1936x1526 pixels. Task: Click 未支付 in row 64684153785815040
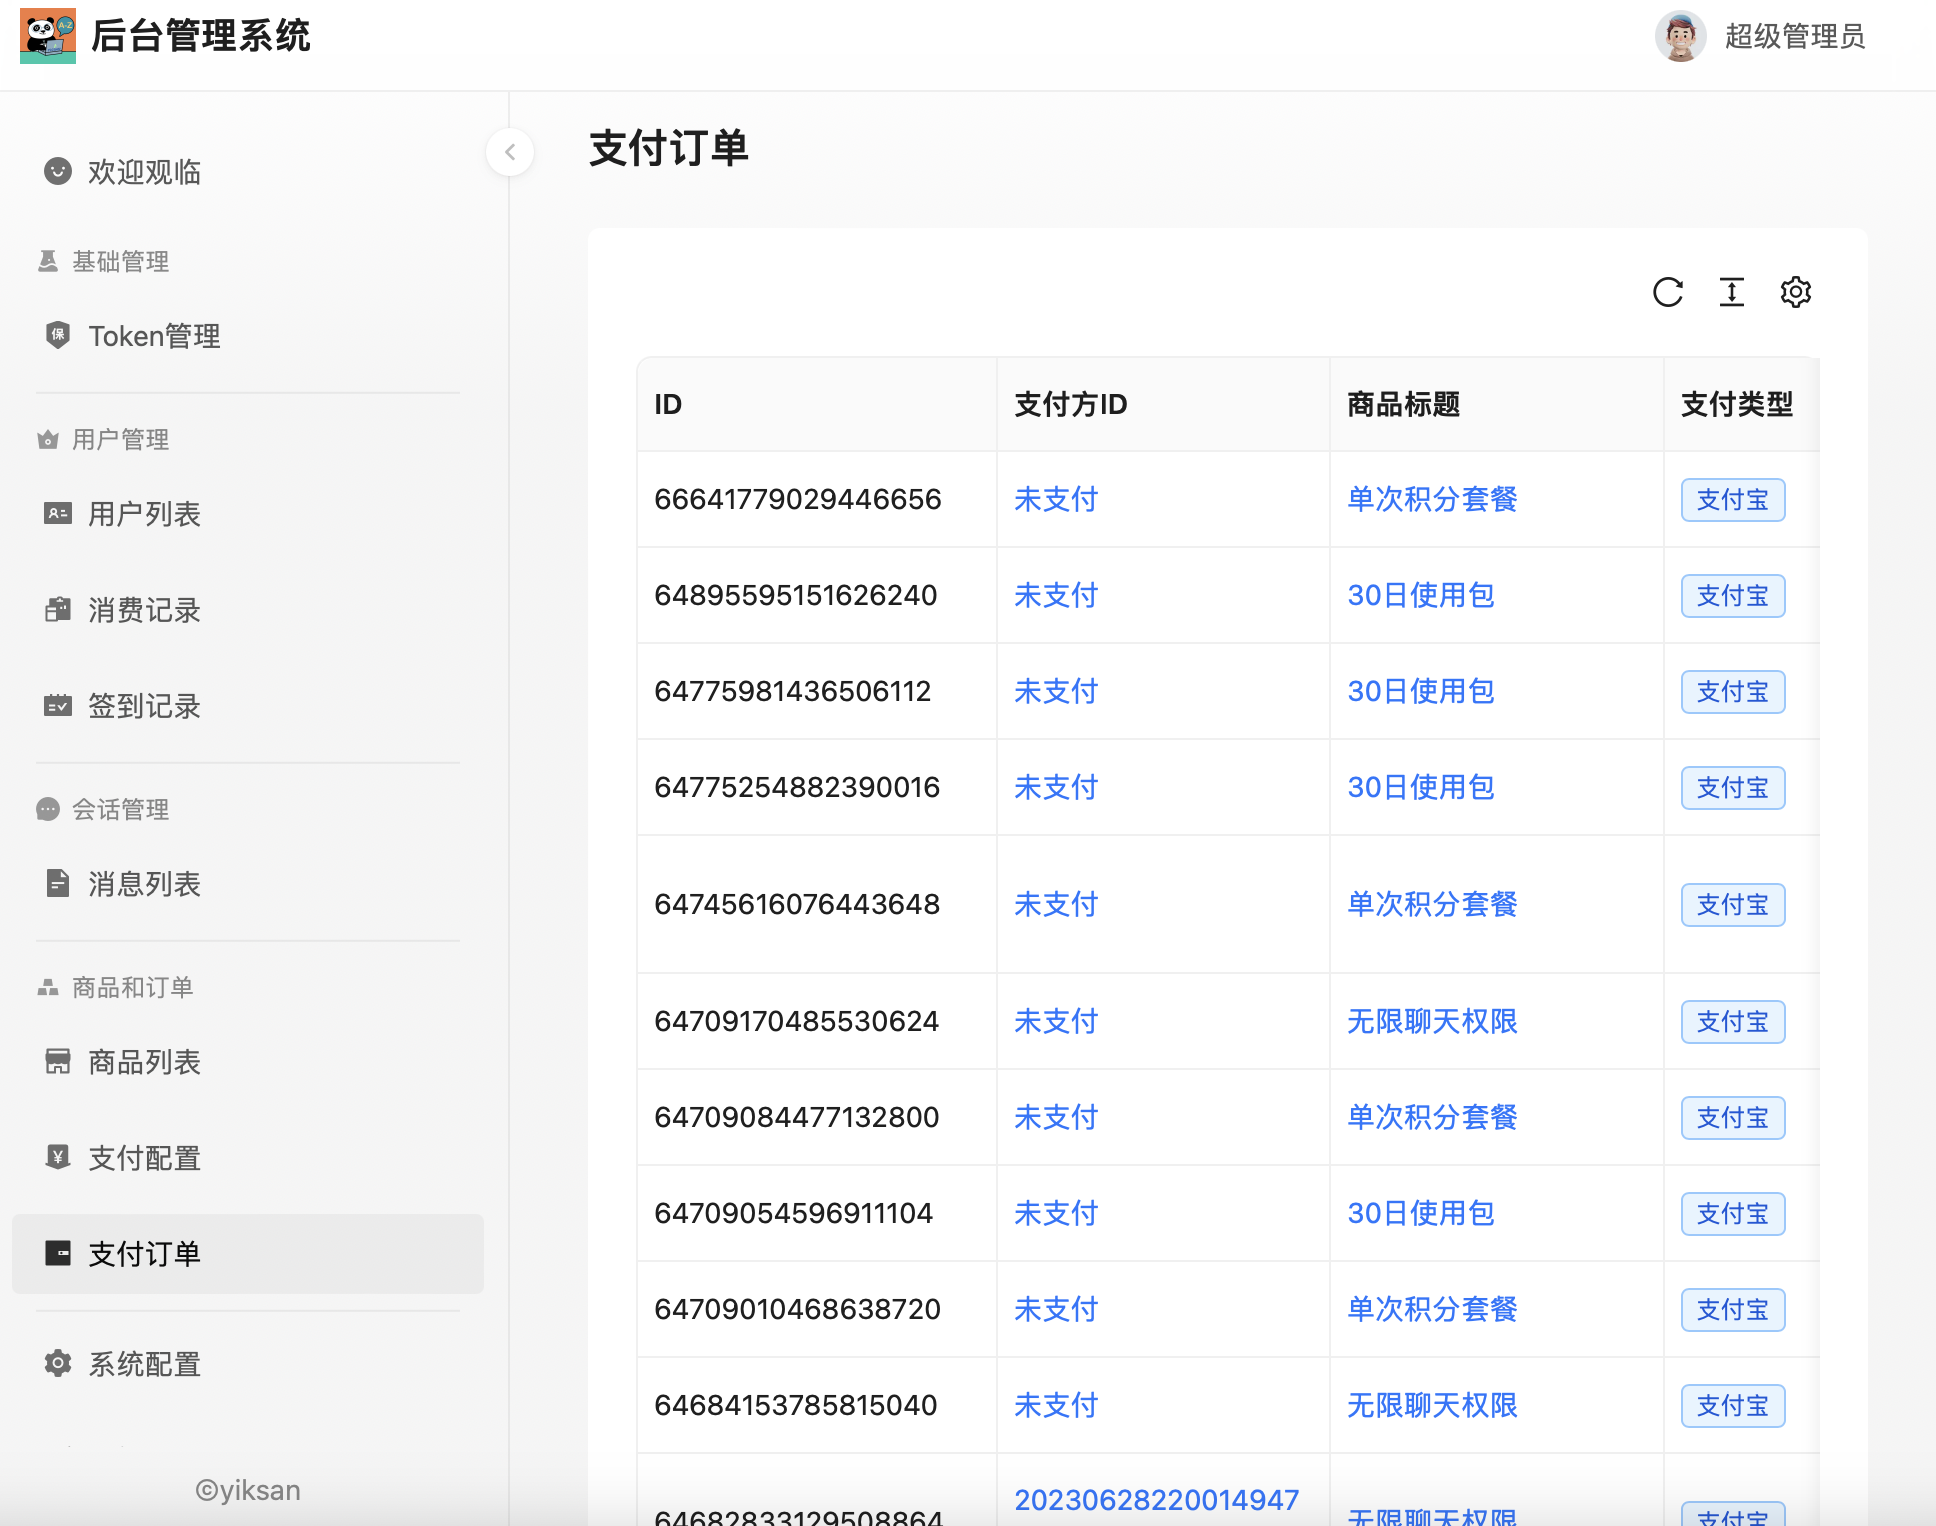(x=1056, y=1405)
